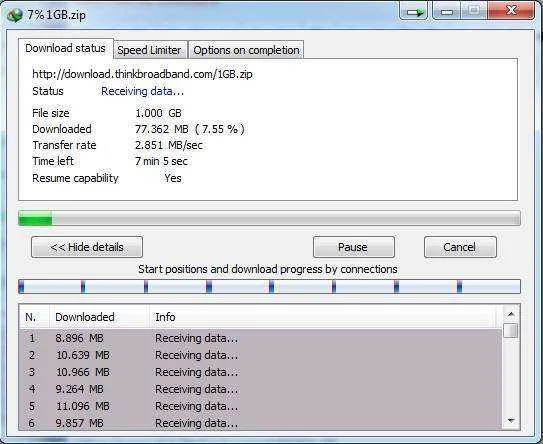This screenshot has height=444, width=543.
Task: Click the downloaded value 77.362 MB
Action: [x=162, y=129]
